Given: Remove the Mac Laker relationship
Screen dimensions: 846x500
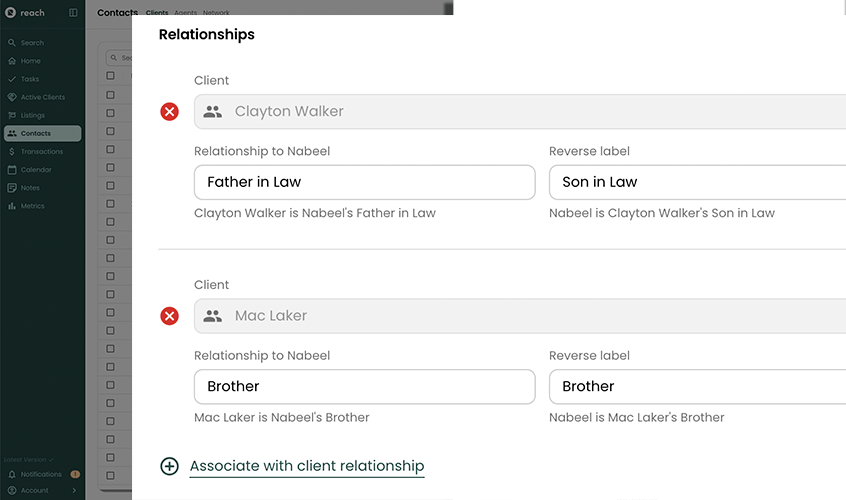Looking at the screenshot, I should (x=170, y=316).
